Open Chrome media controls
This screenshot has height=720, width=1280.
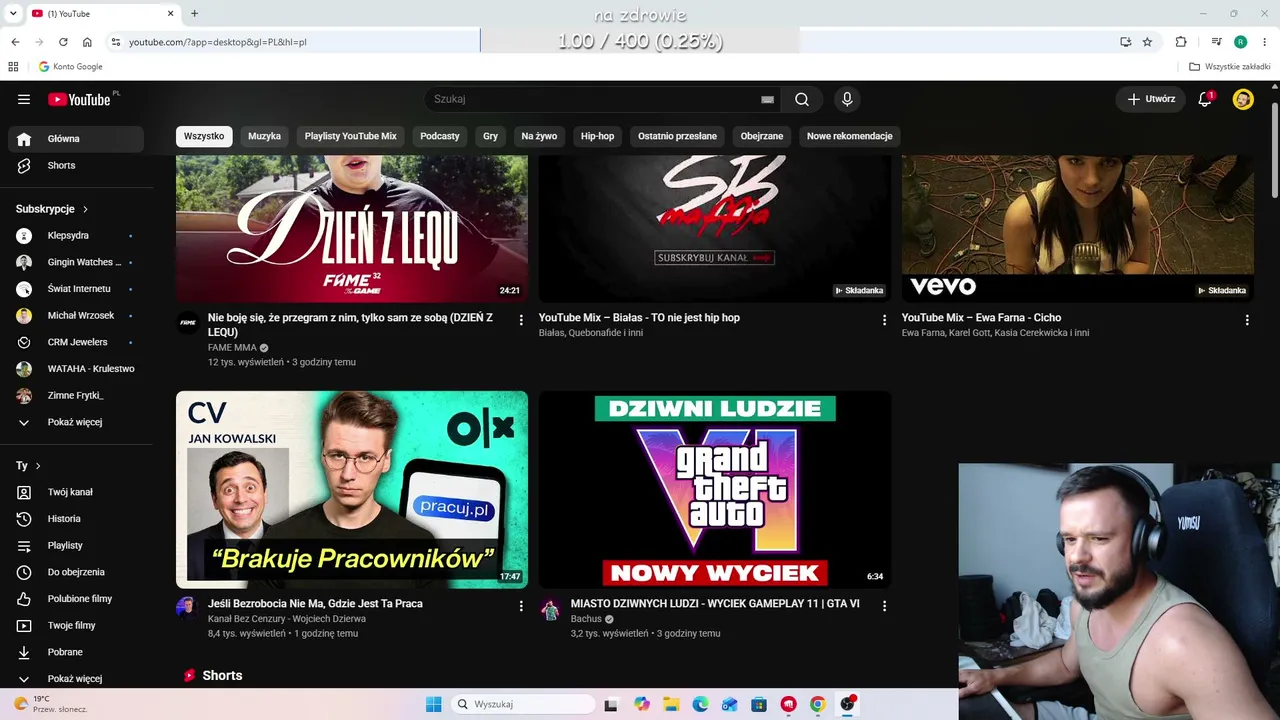point(1216,42)
